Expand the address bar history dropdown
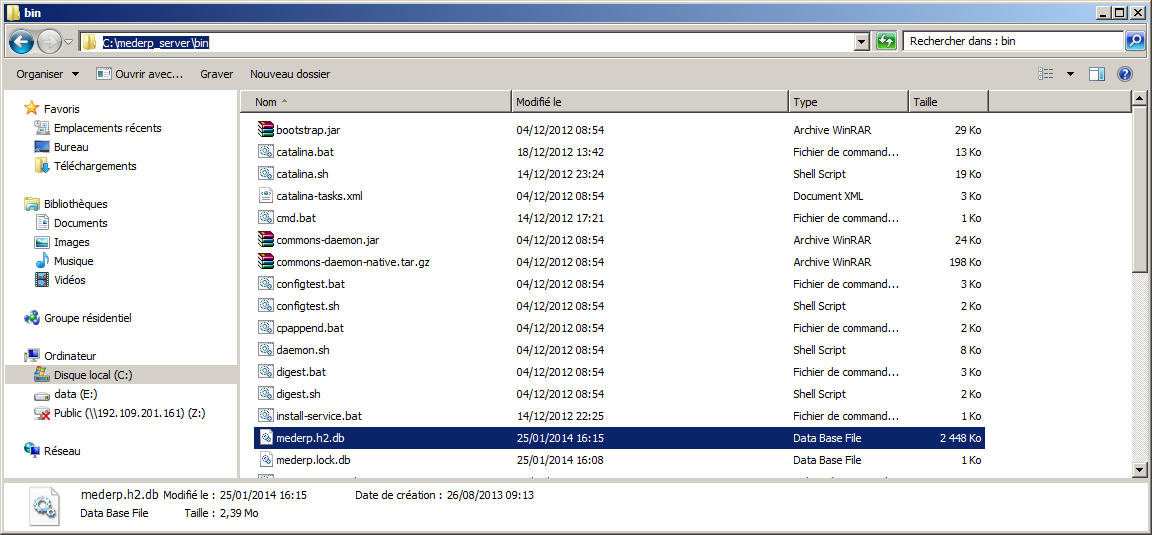This screenshot has width=1152, height=535. [862, 43]
